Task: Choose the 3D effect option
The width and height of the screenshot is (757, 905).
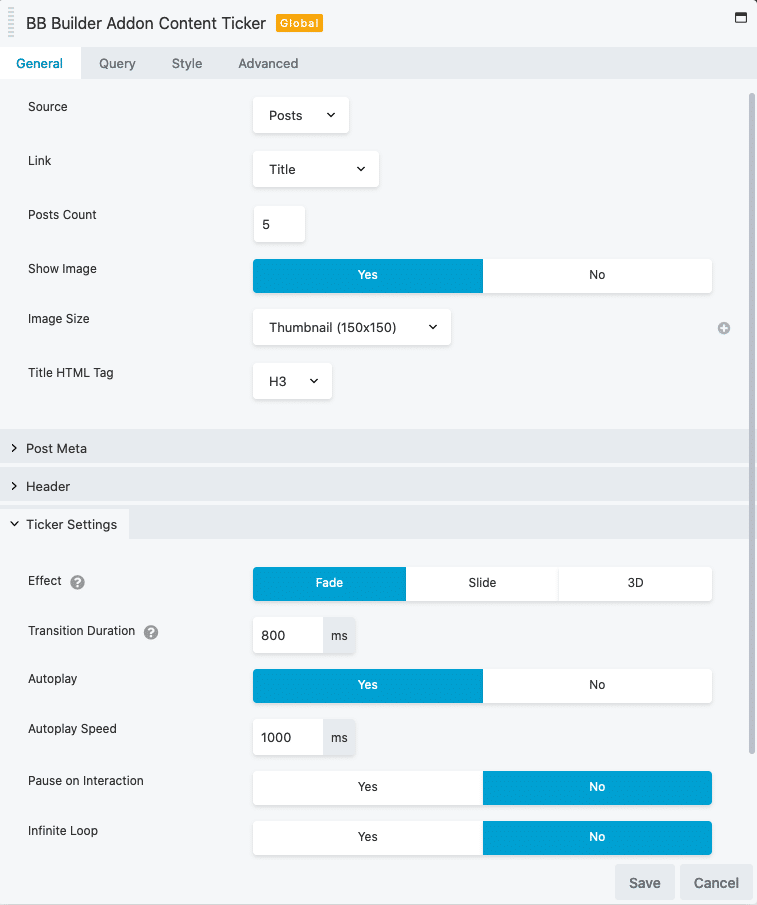Action: click(635, 584)
